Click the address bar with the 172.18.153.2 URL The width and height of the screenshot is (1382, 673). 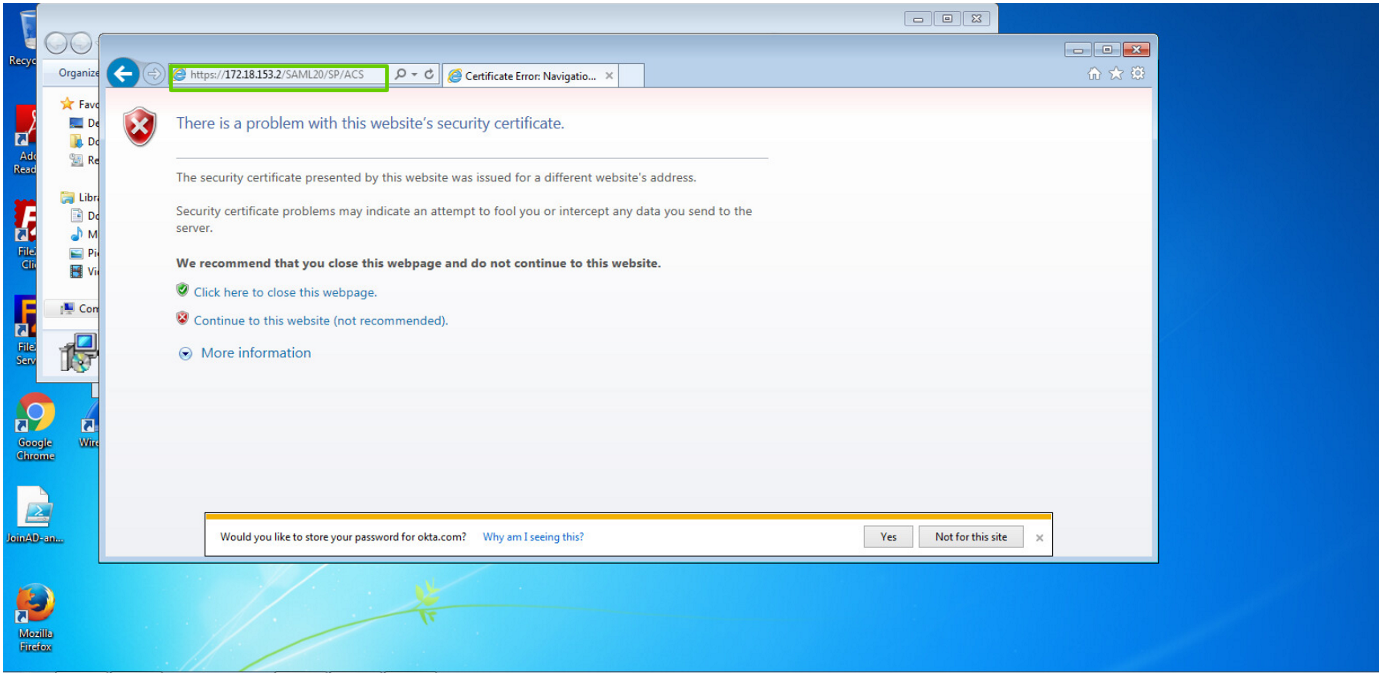point(278,75)
